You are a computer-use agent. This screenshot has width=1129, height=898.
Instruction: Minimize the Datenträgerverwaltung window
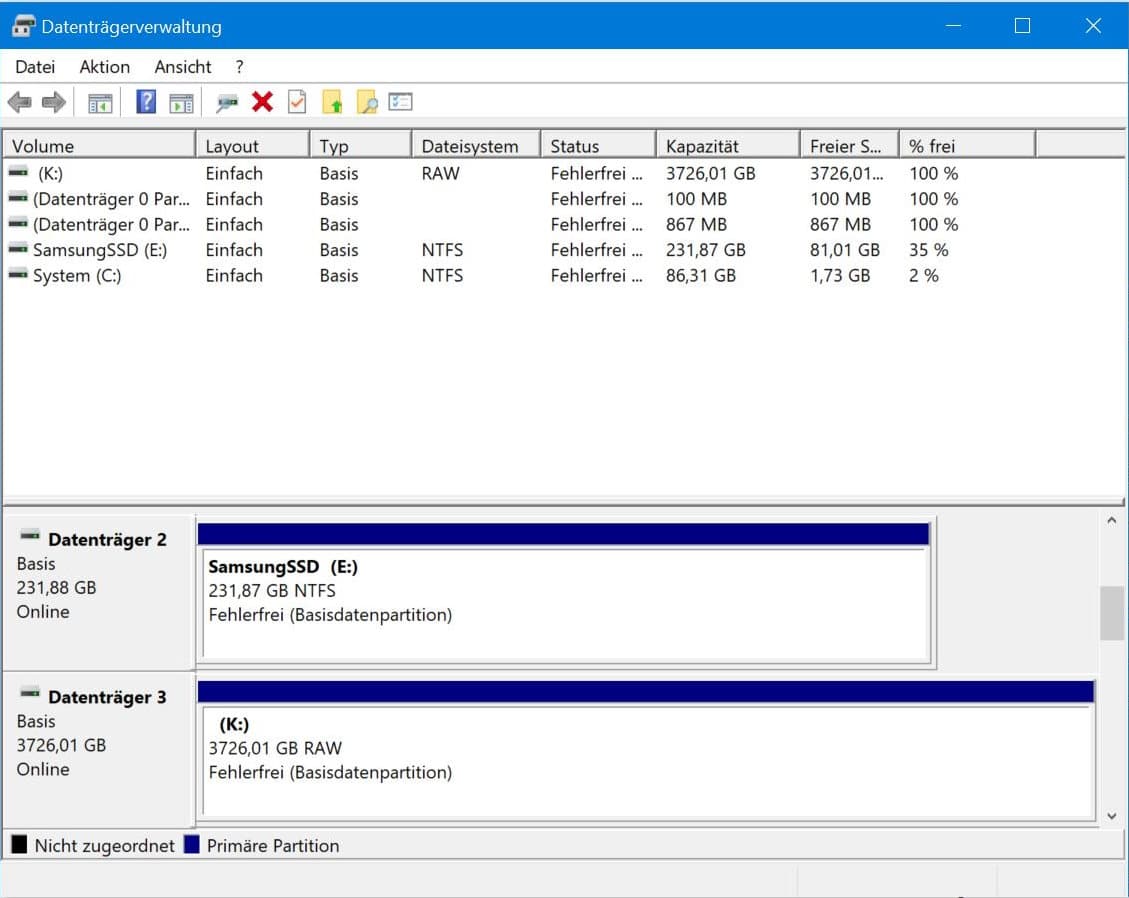pyautogui.click(x=953, y=26)
